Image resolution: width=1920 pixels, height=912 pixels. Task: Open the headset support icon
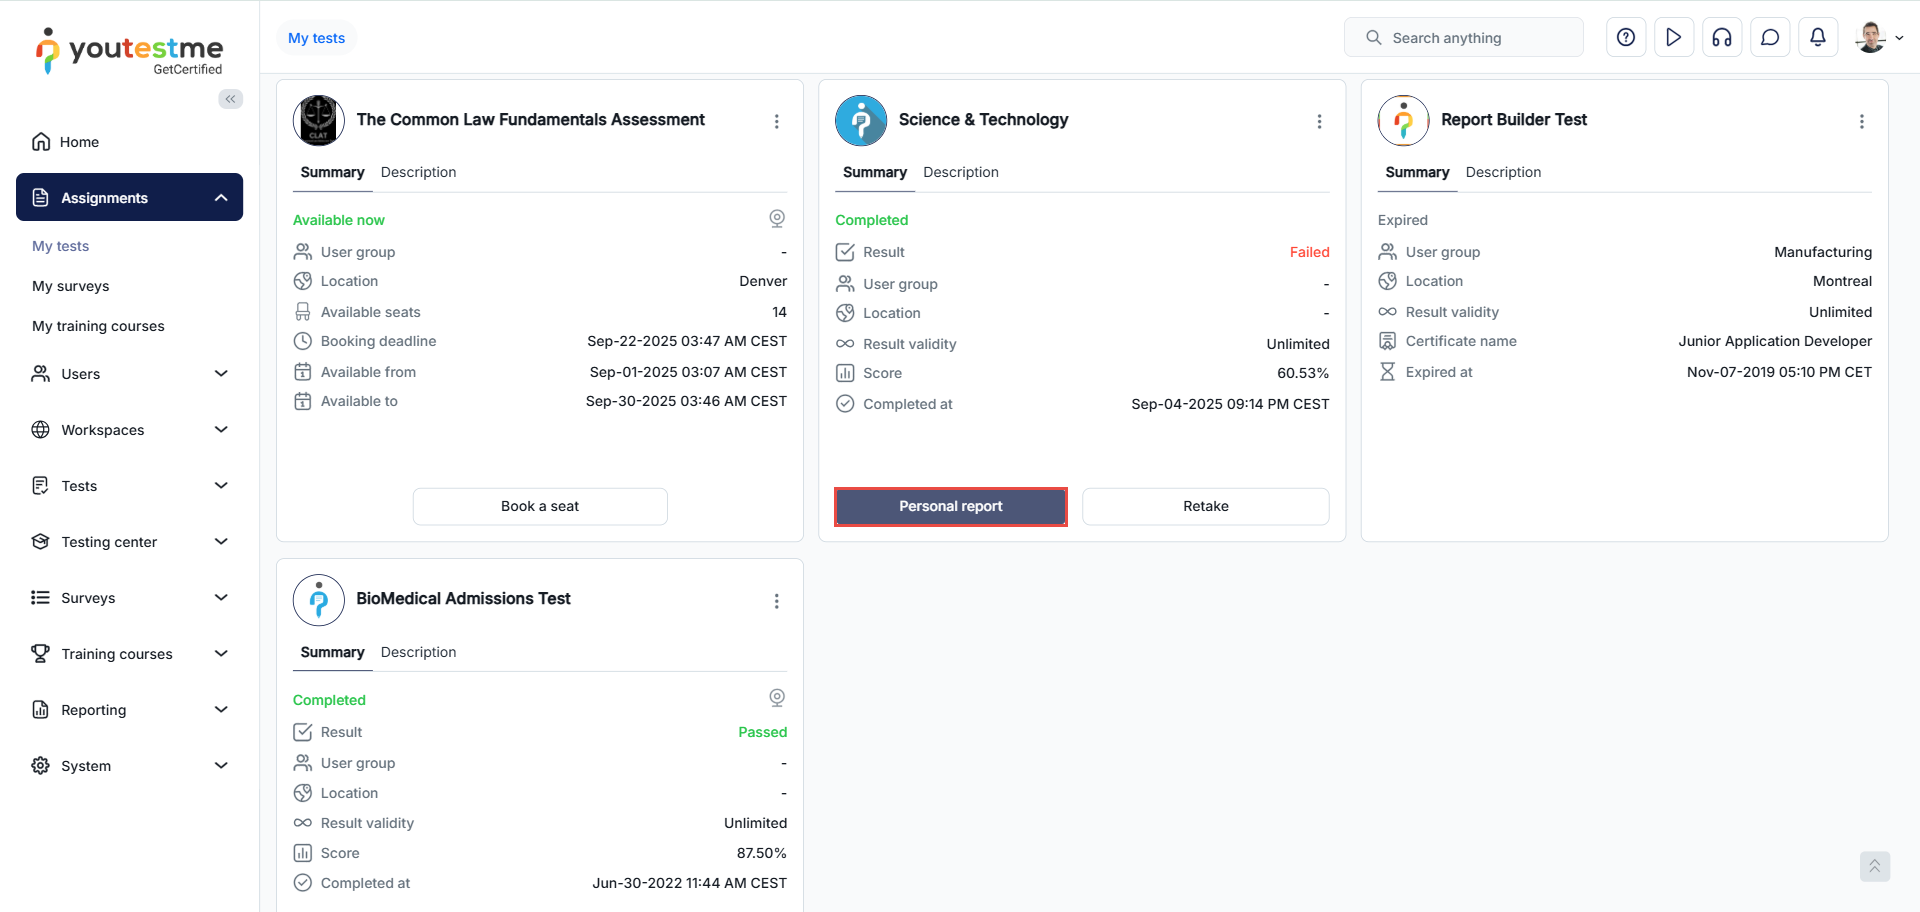pyautogui.click(x=1722, y=38)
